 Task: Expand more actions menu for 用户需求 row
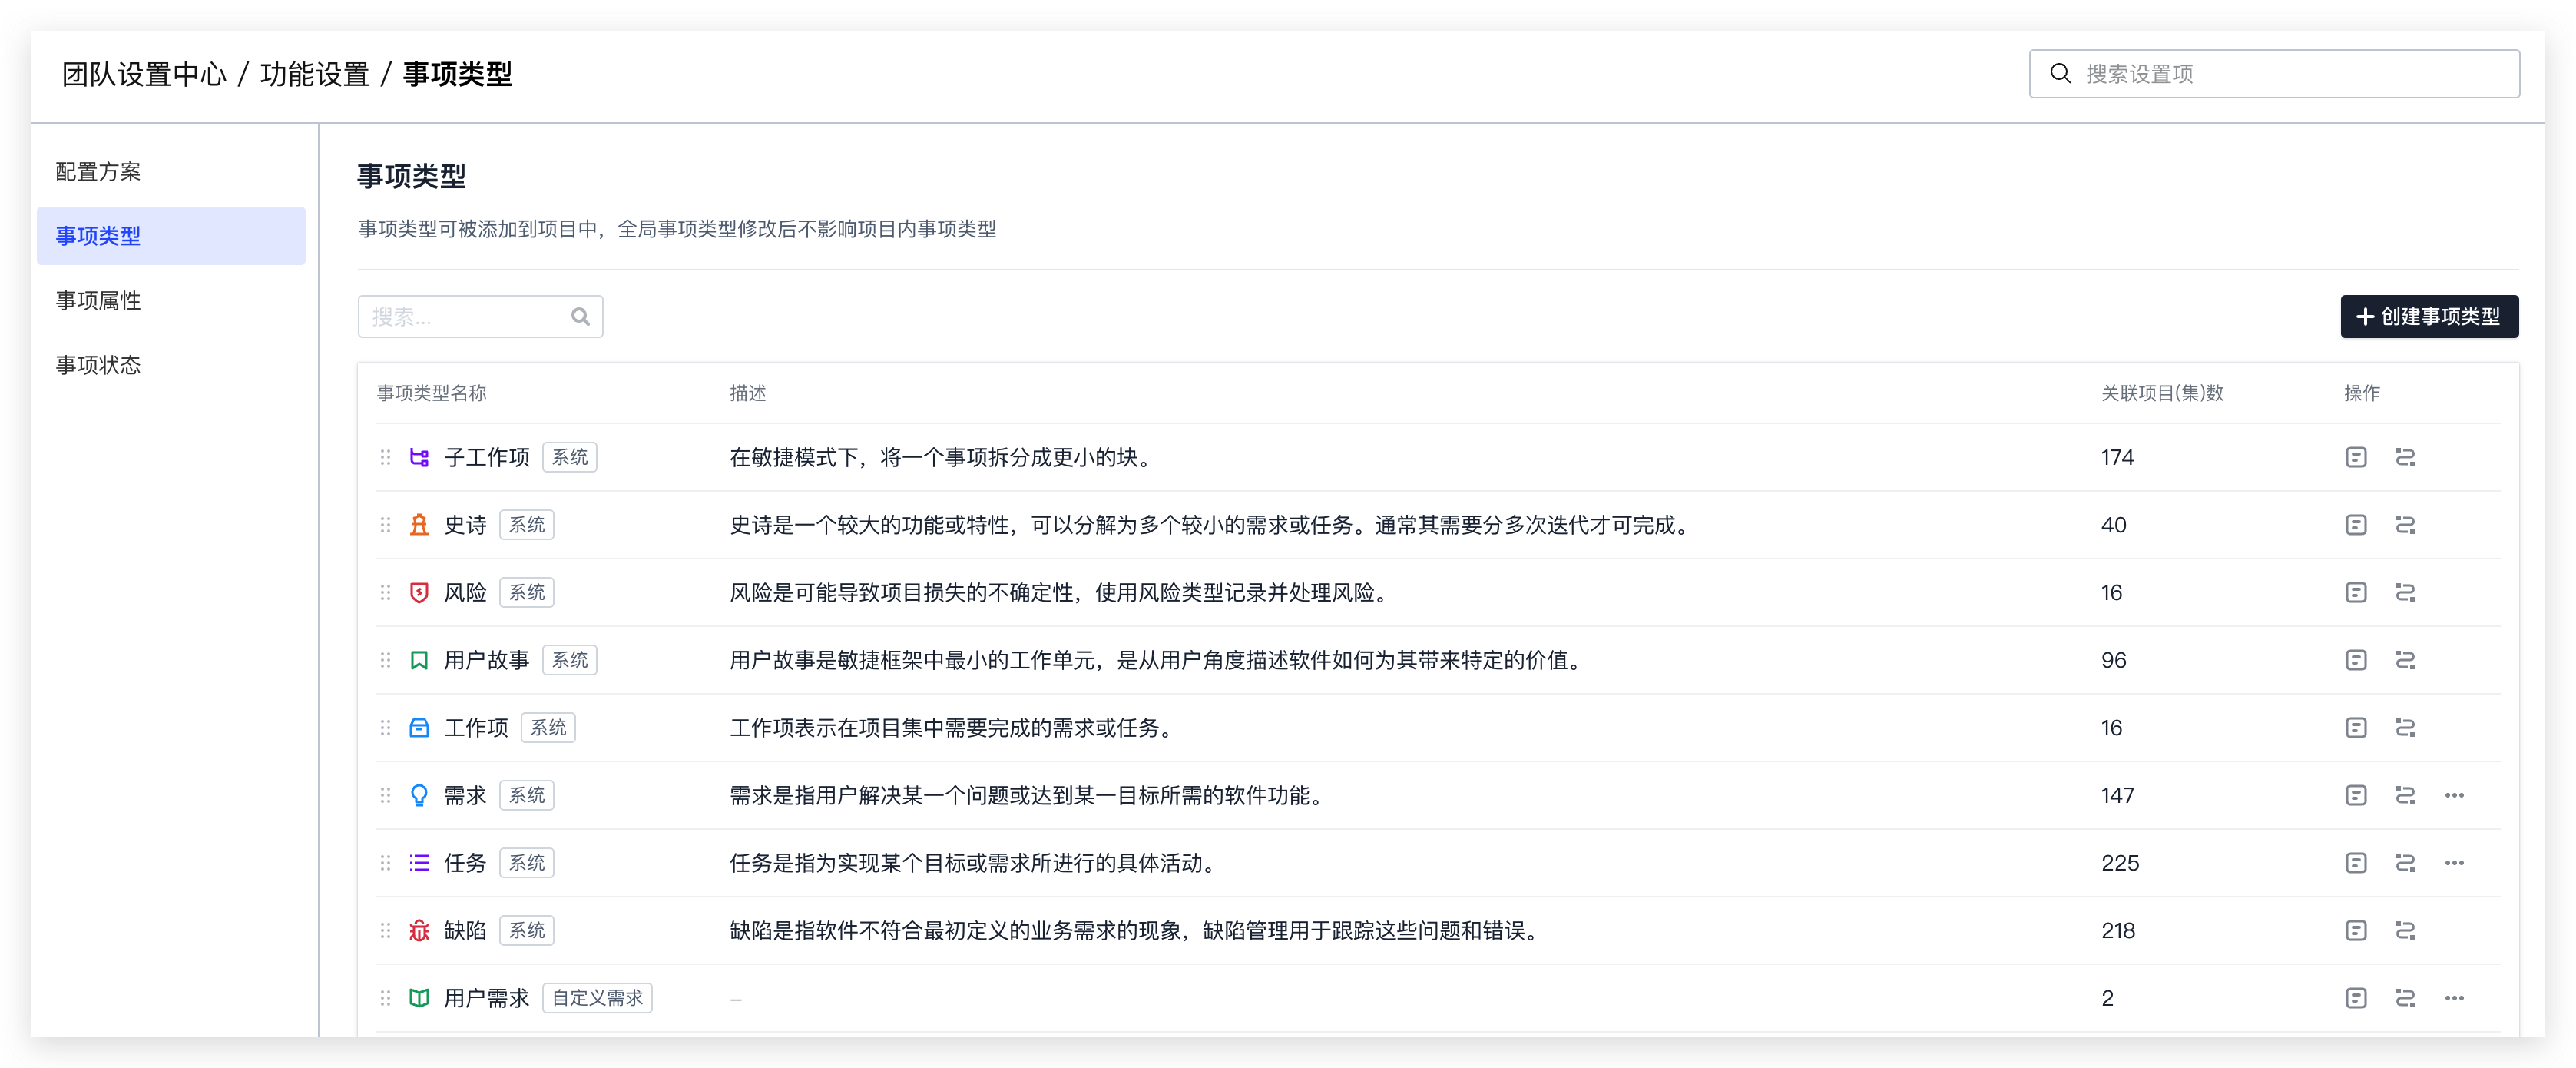(2454, 997)
